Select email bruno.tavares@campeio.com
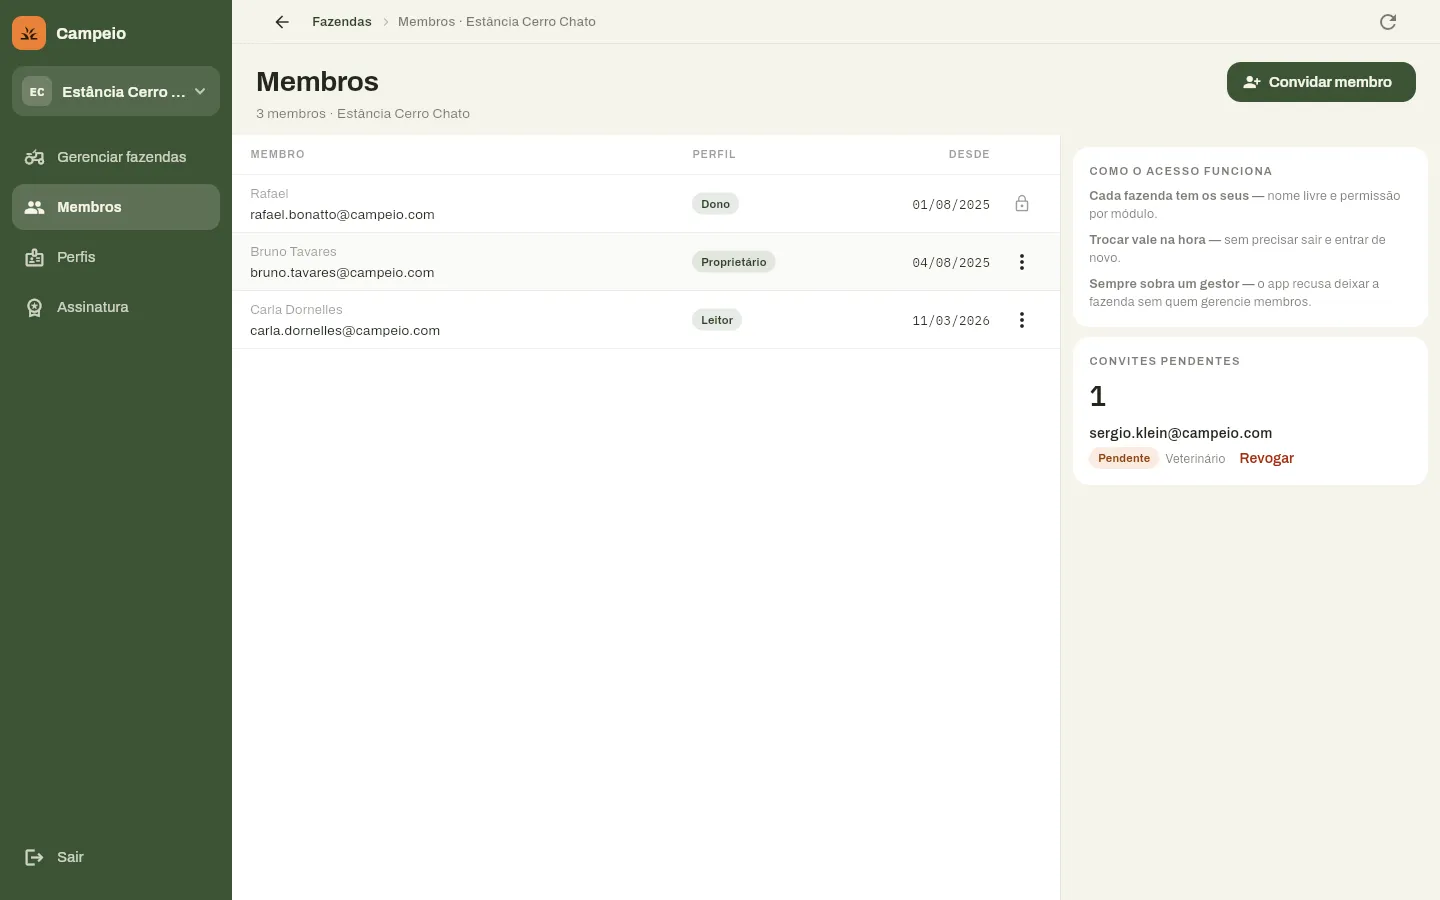Screen dimensions: 1440x900 (342, 273)
